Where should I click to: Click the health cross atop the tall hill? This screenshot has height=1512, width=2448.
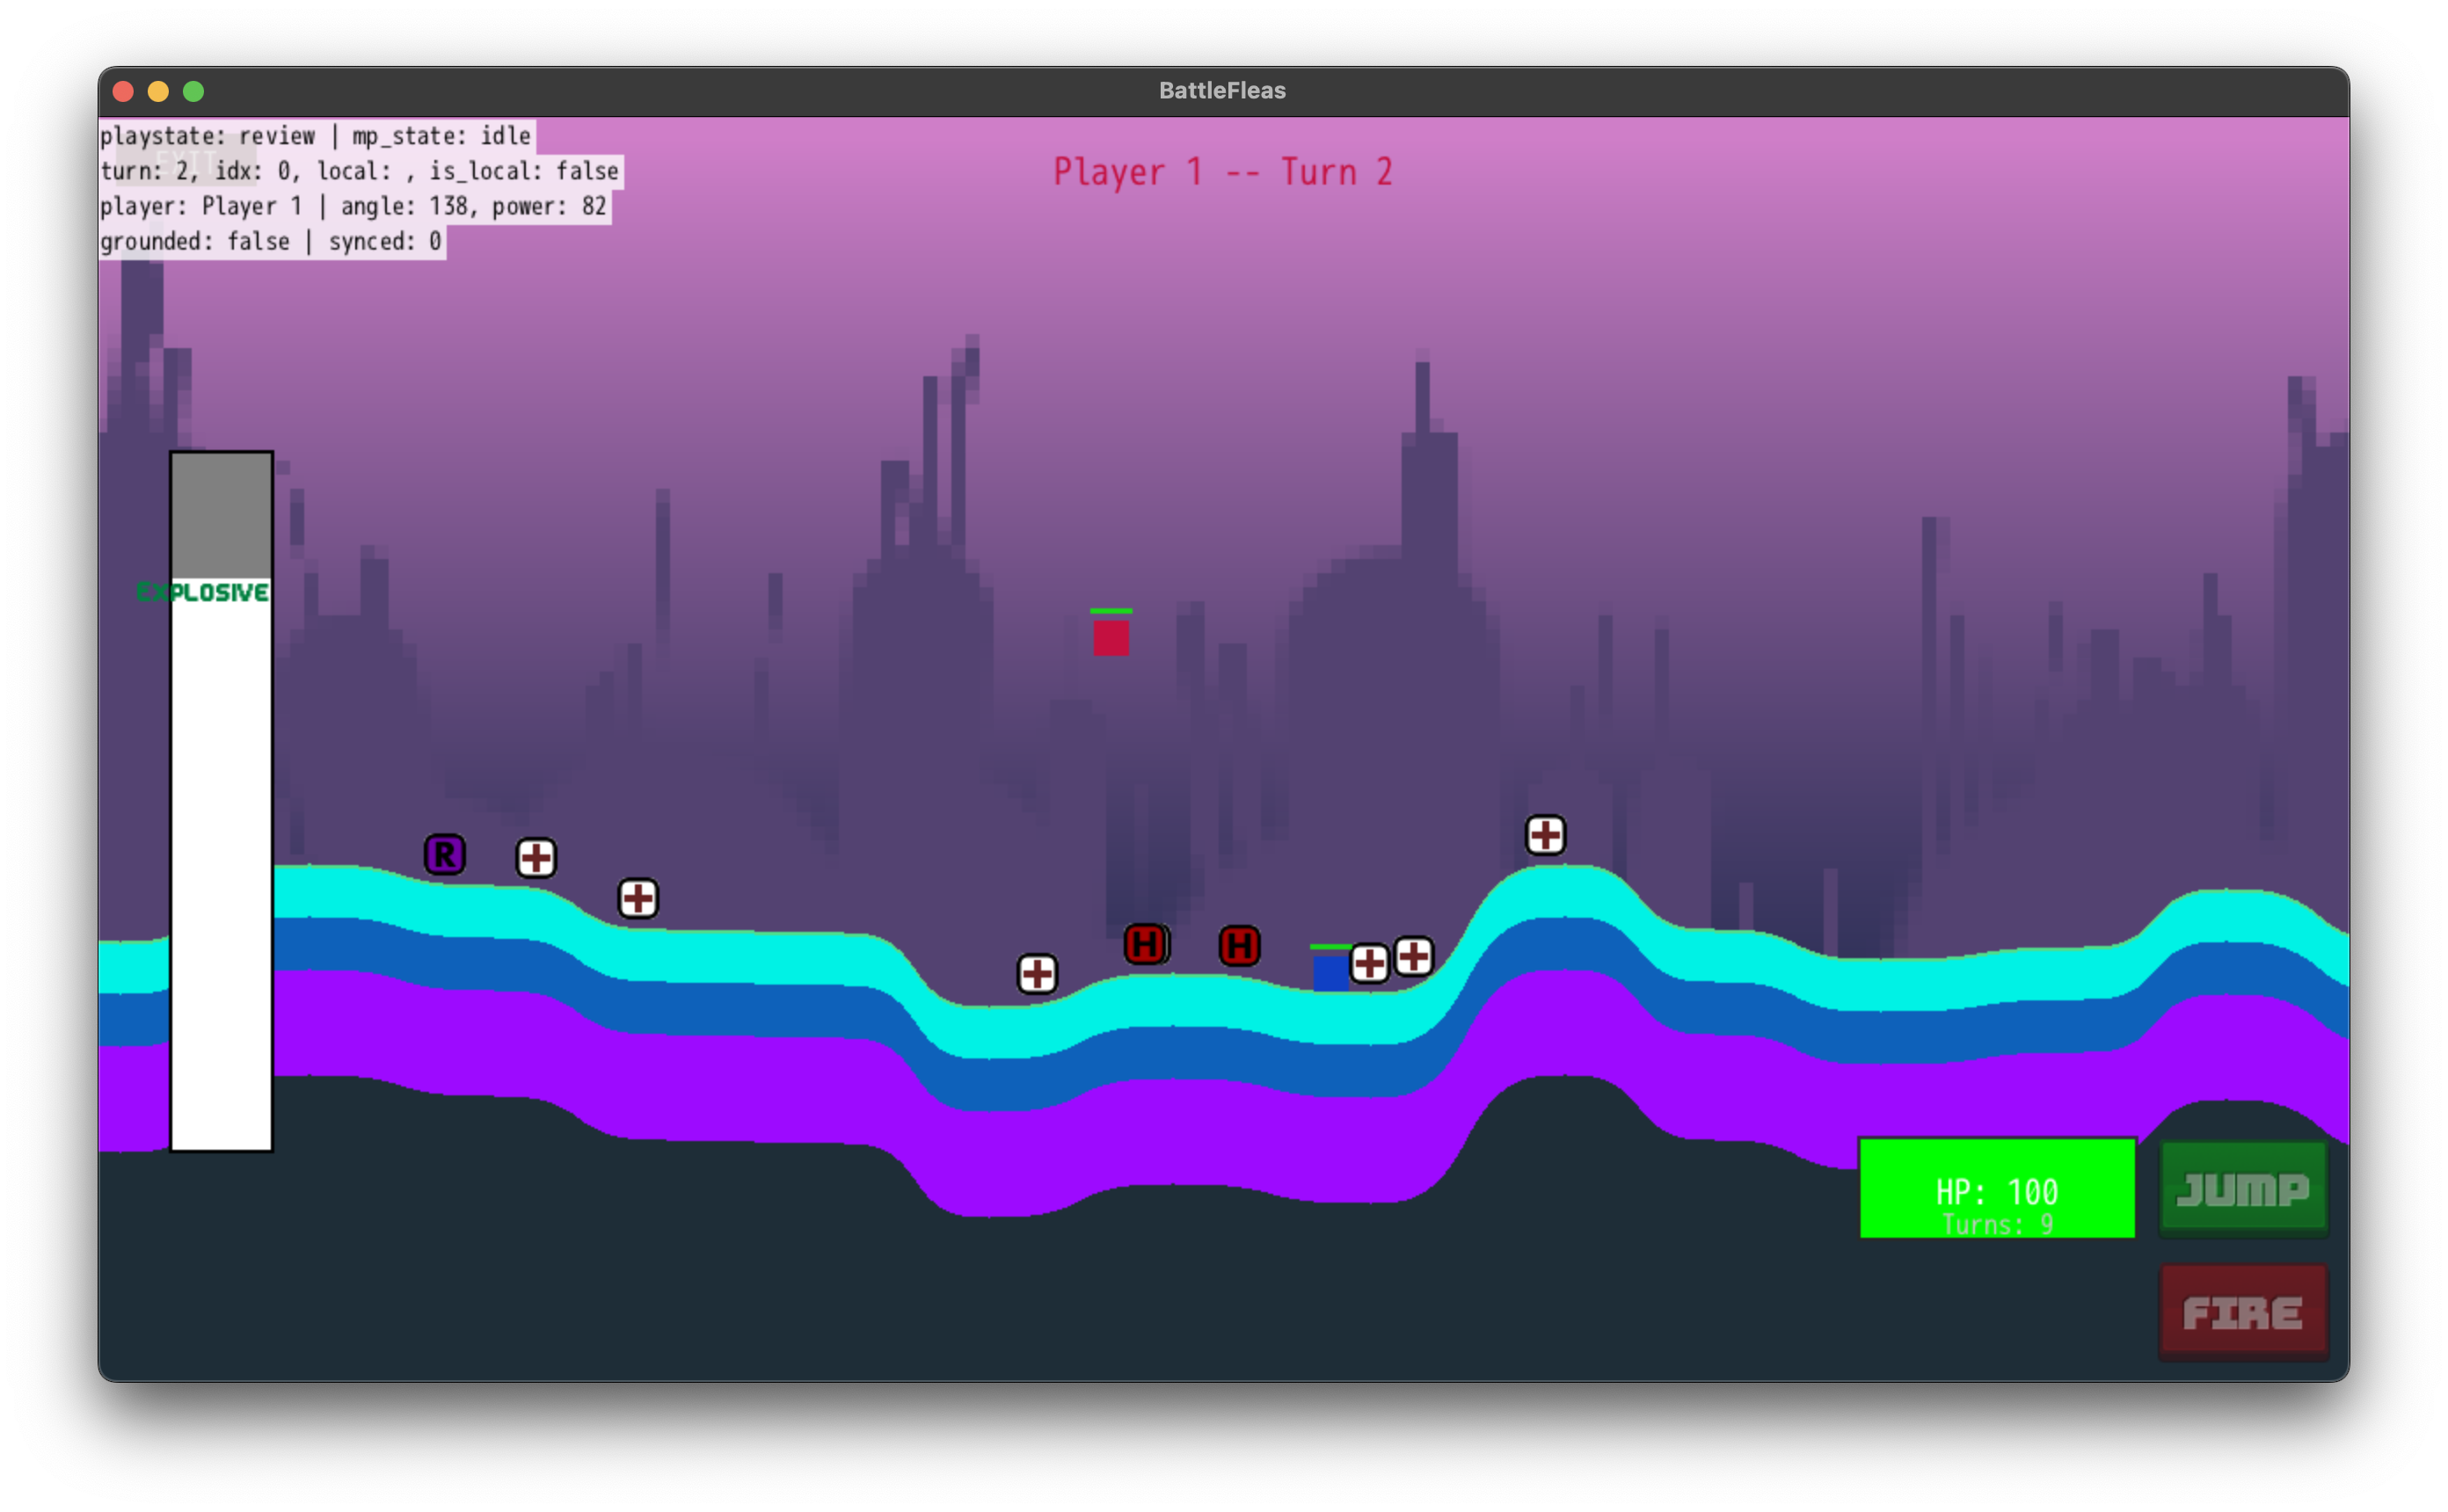coord(1545,835)
